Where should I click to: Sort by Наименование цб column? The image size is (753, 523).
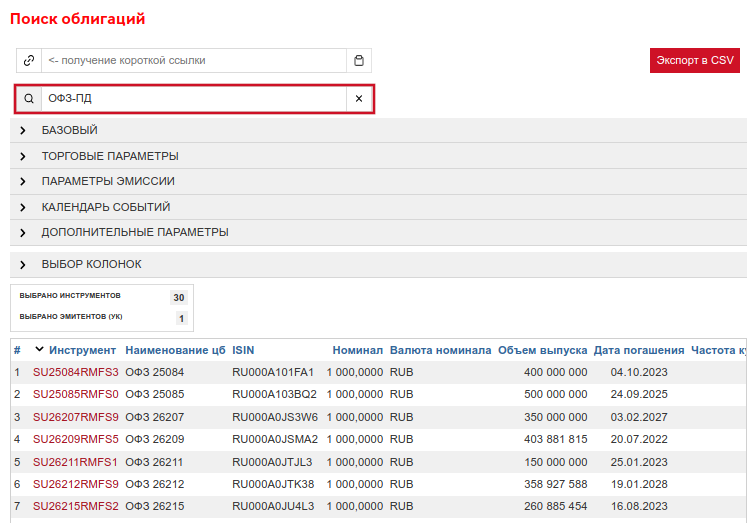175,351
